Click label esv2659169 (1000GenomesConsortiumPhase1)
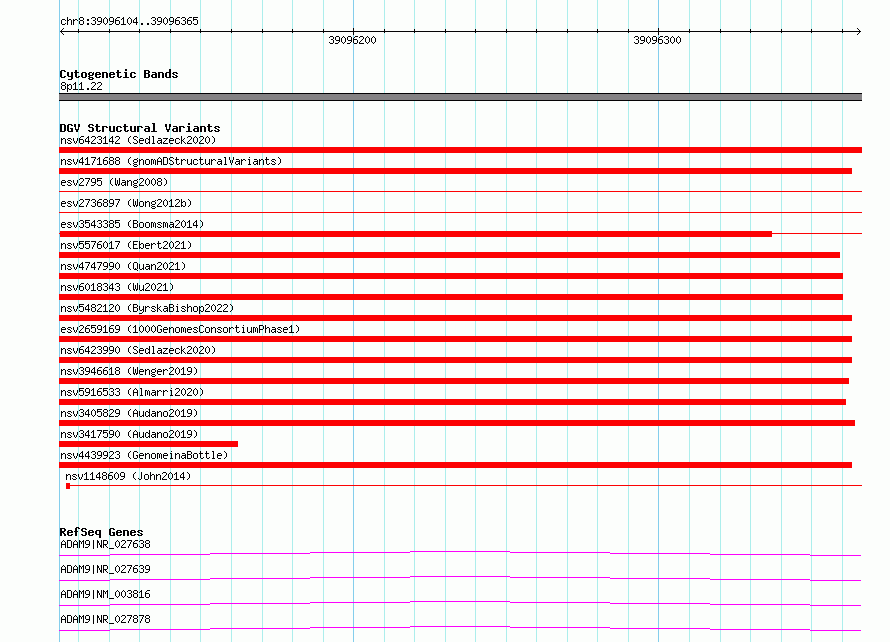This screenshot has width=890, height=642. (180, 329)
